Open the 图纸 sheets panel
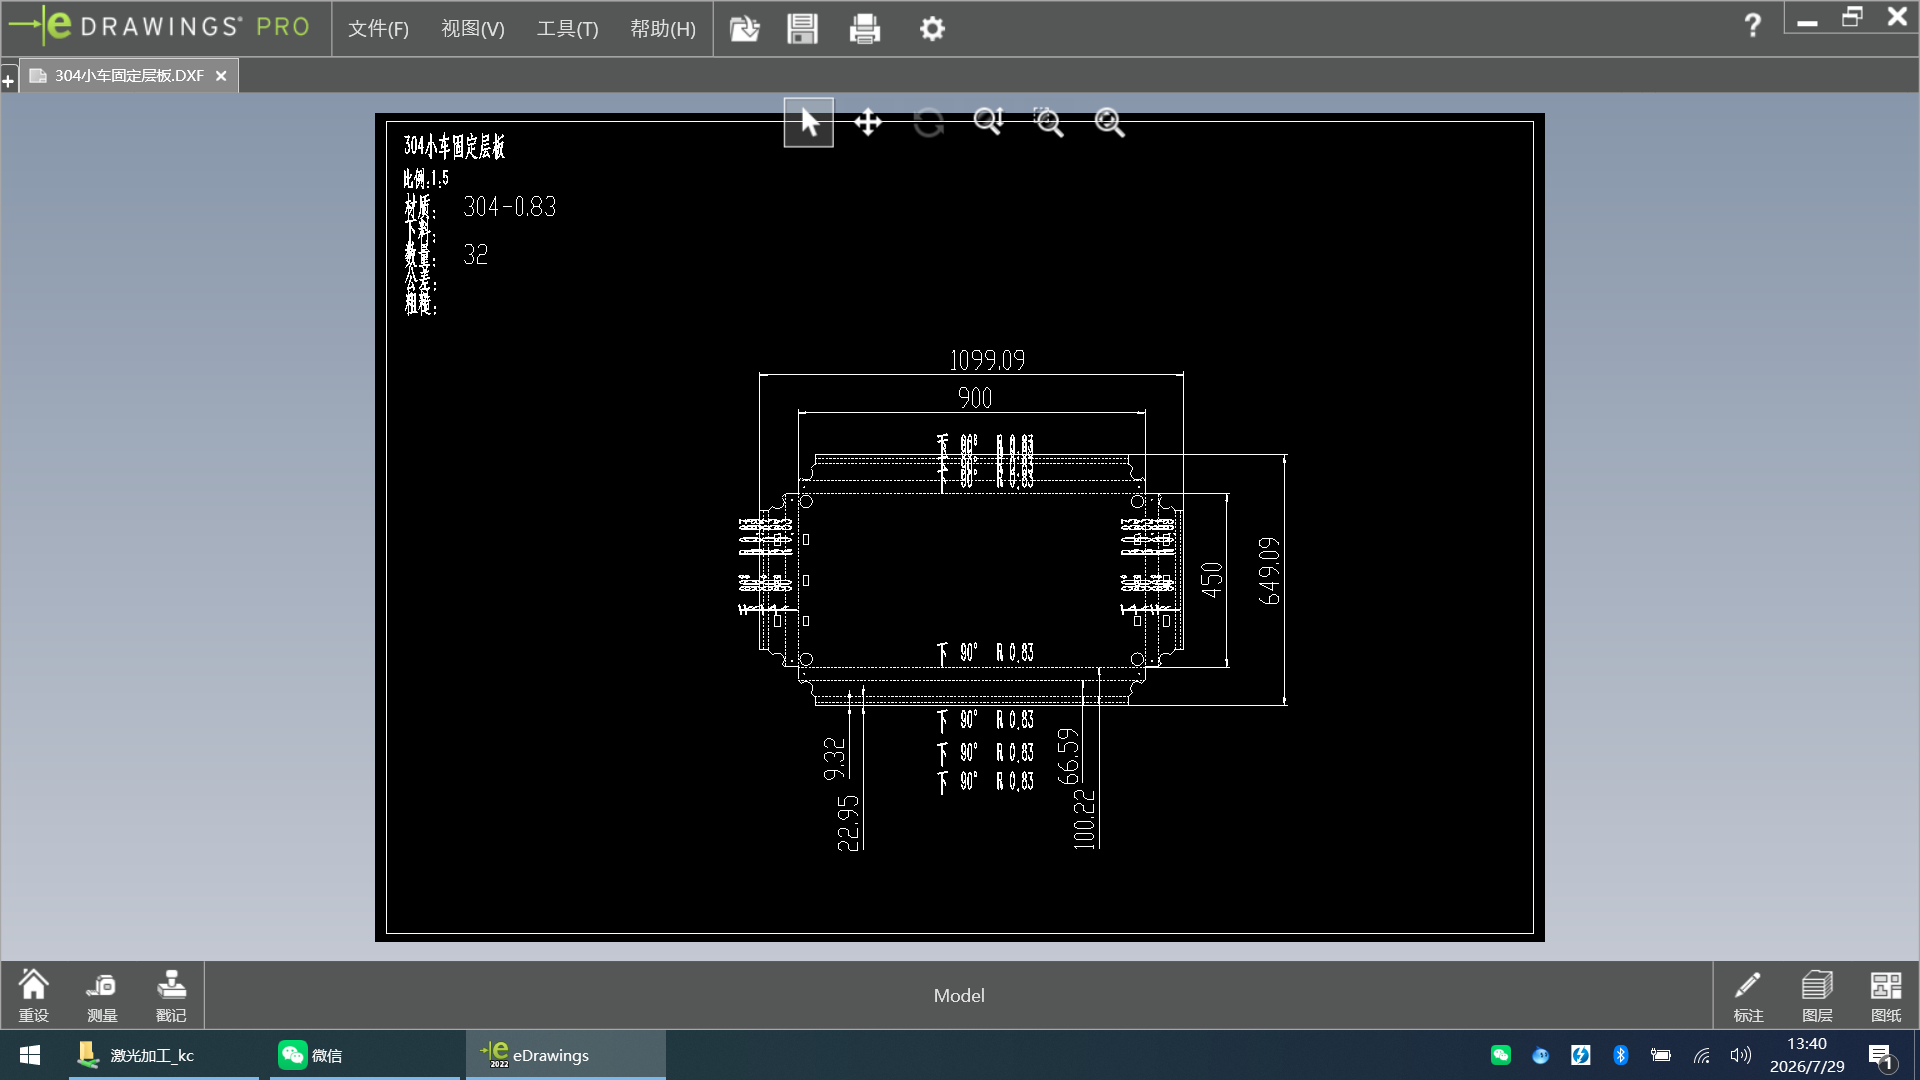Screen dimensions: 1920x1080 1886,996
